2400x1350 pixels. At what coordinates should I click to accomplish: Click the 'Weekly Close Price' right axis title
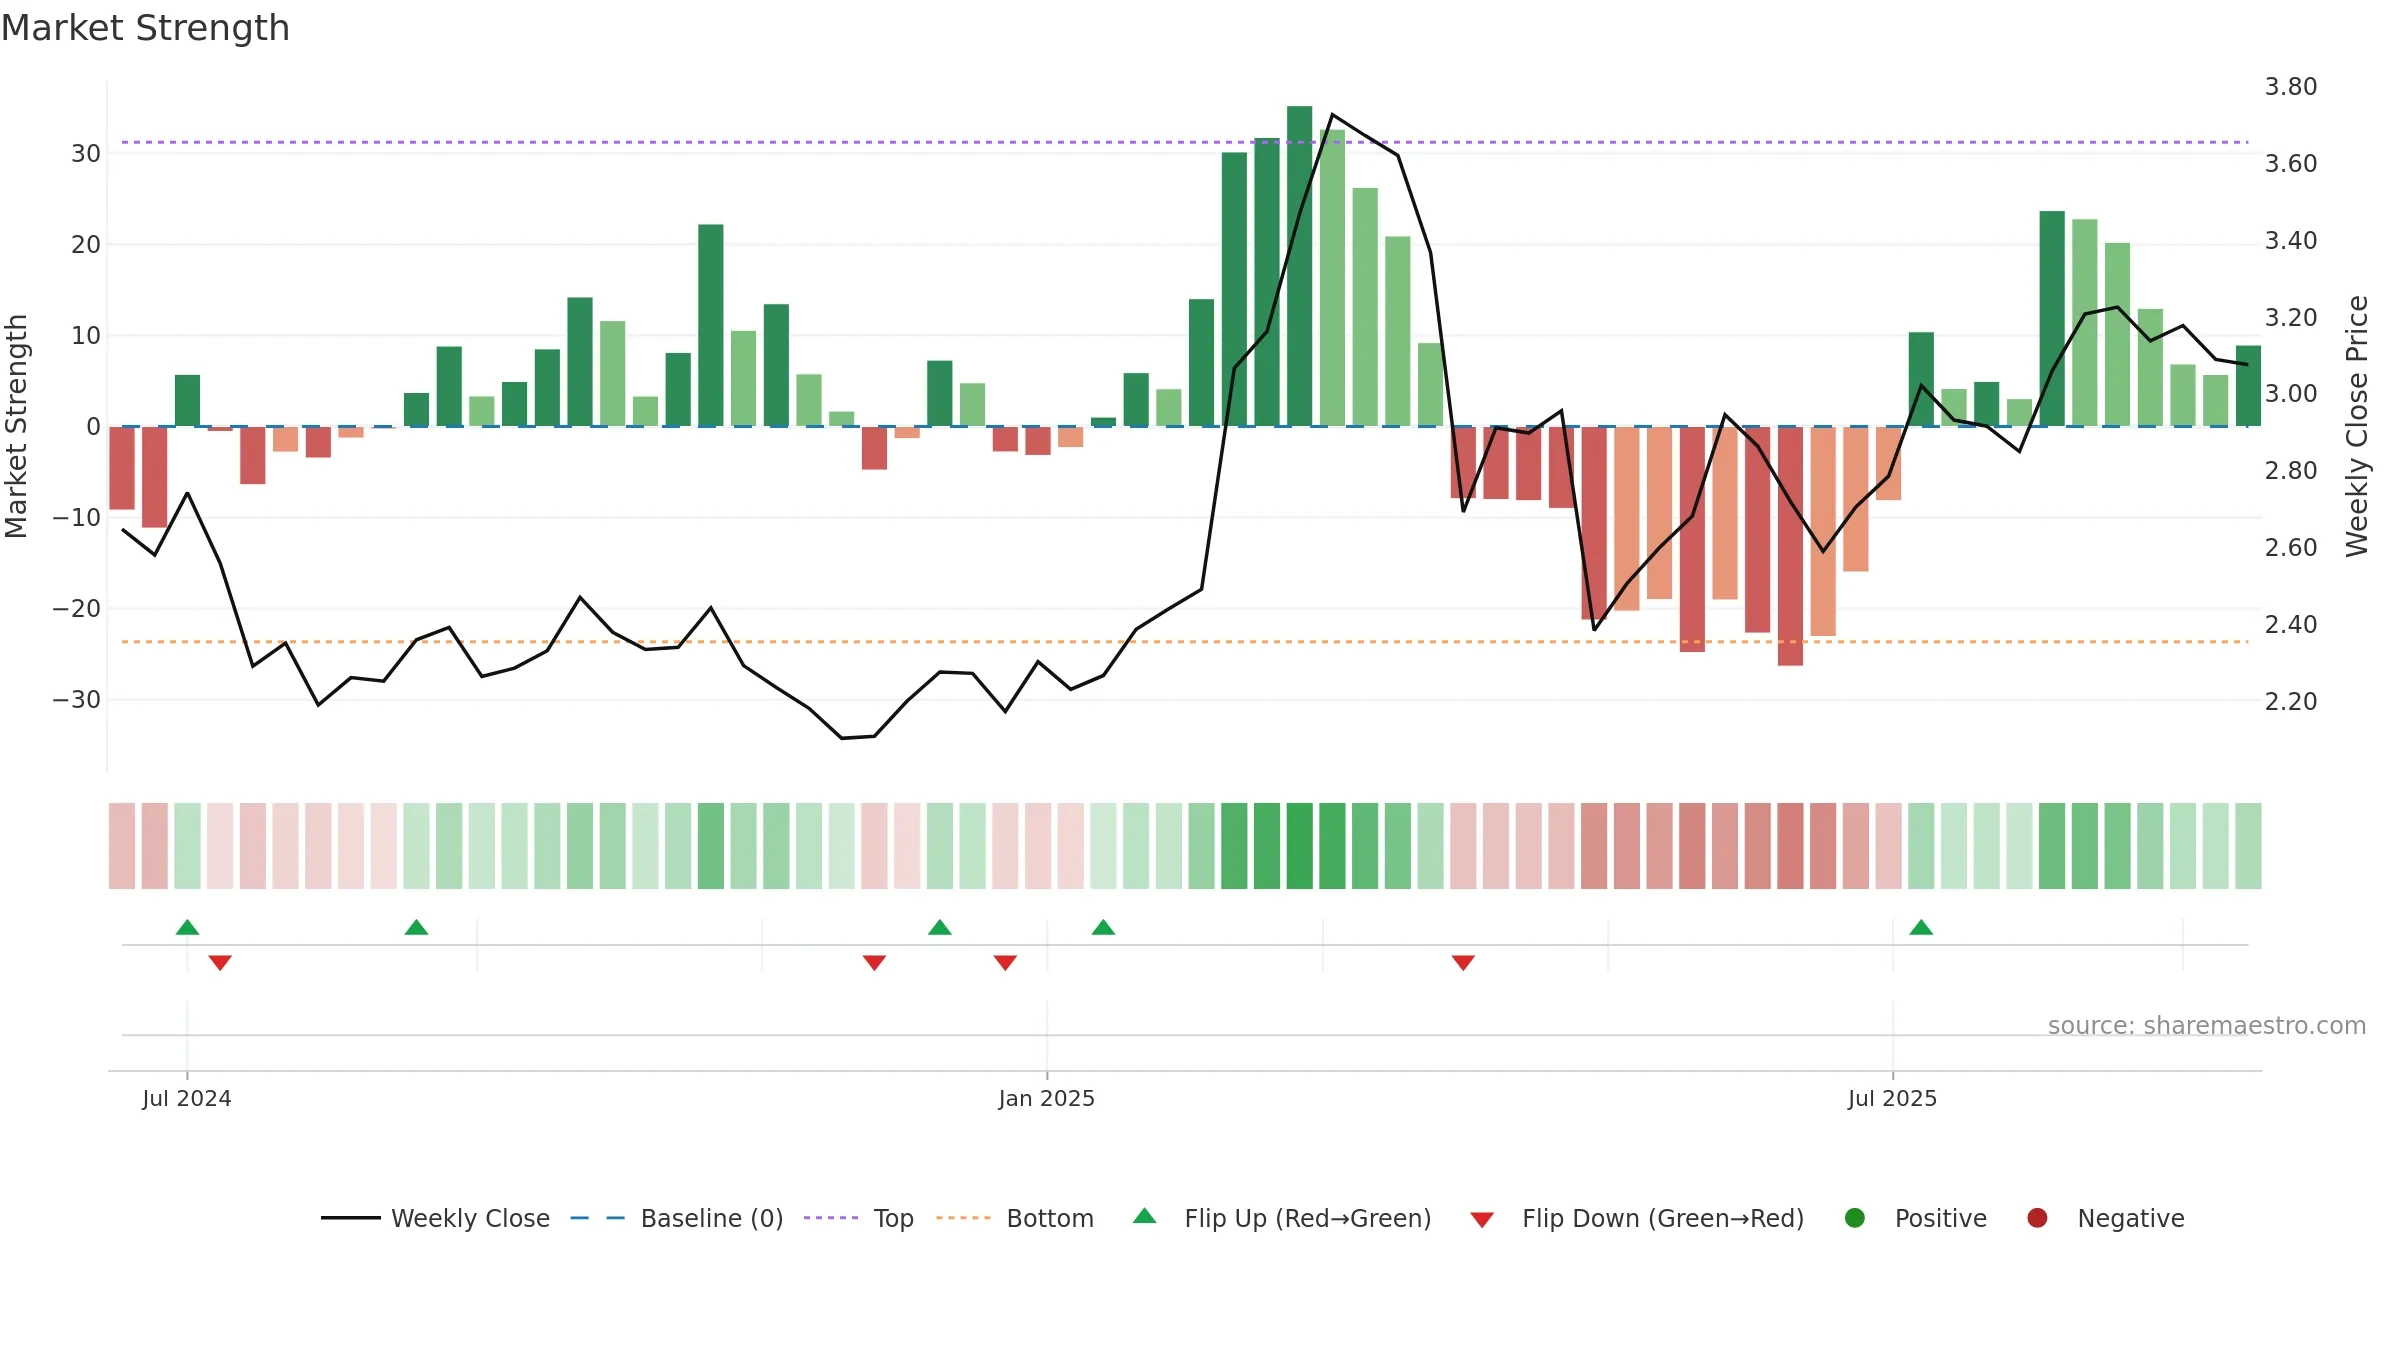pos(2357,426)
